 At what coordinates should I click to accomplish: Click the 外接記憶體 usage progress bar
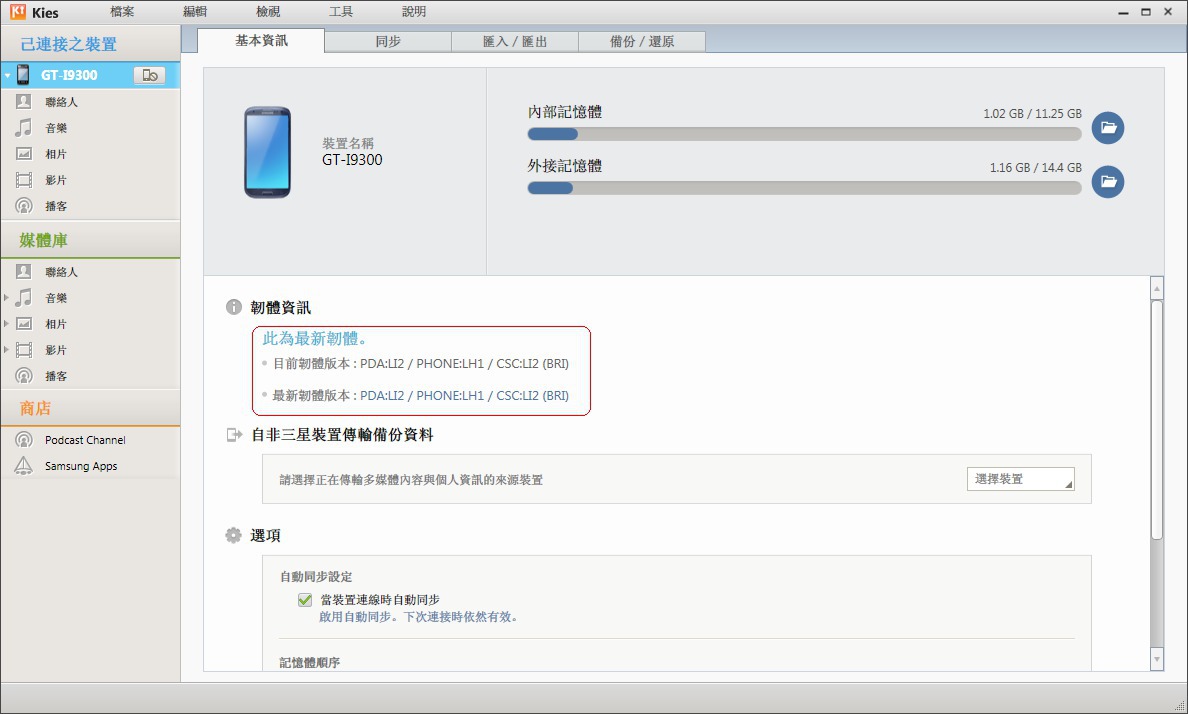[805, 188]
